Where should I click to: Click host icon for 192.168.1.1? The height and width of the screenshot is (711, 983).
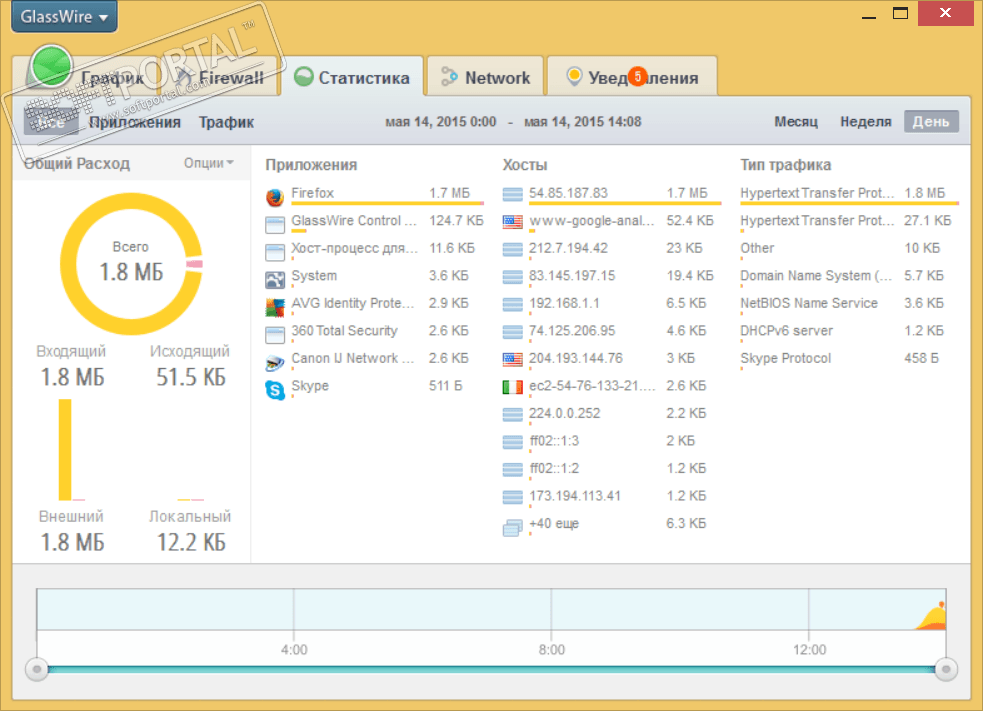tap(512, 305)
